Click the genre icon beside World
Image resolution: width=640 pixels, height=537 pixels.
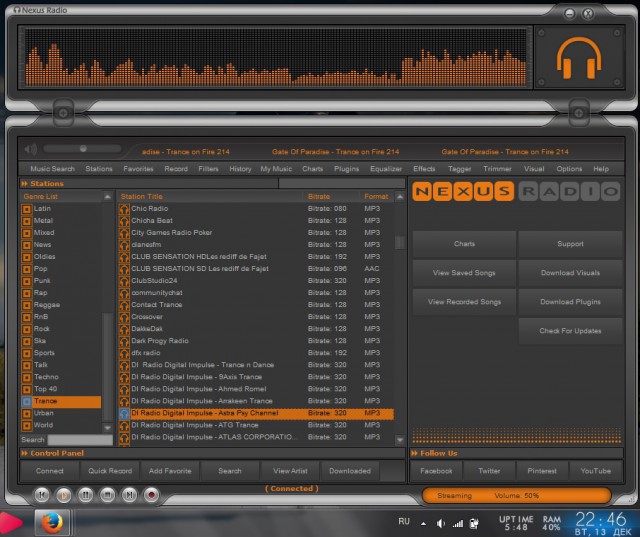(x=27, y=426)
